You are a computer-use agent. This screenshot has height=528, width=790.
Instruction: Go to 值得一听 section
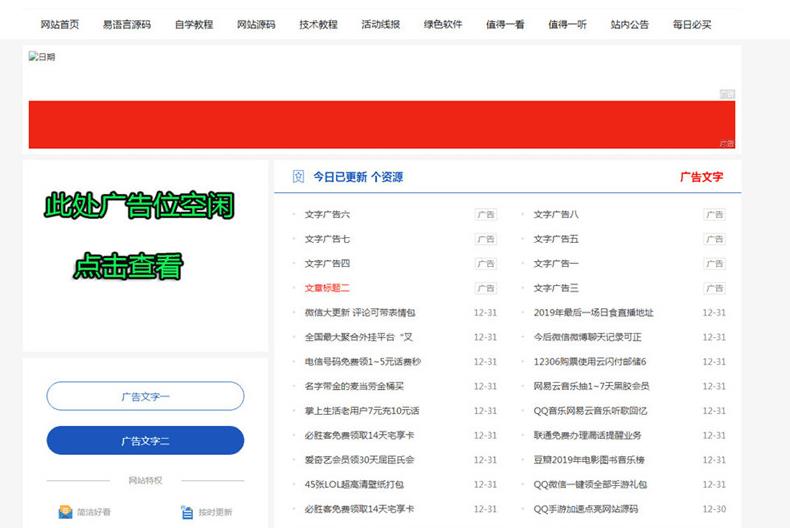pyautogui.click(x=567, y=24)
